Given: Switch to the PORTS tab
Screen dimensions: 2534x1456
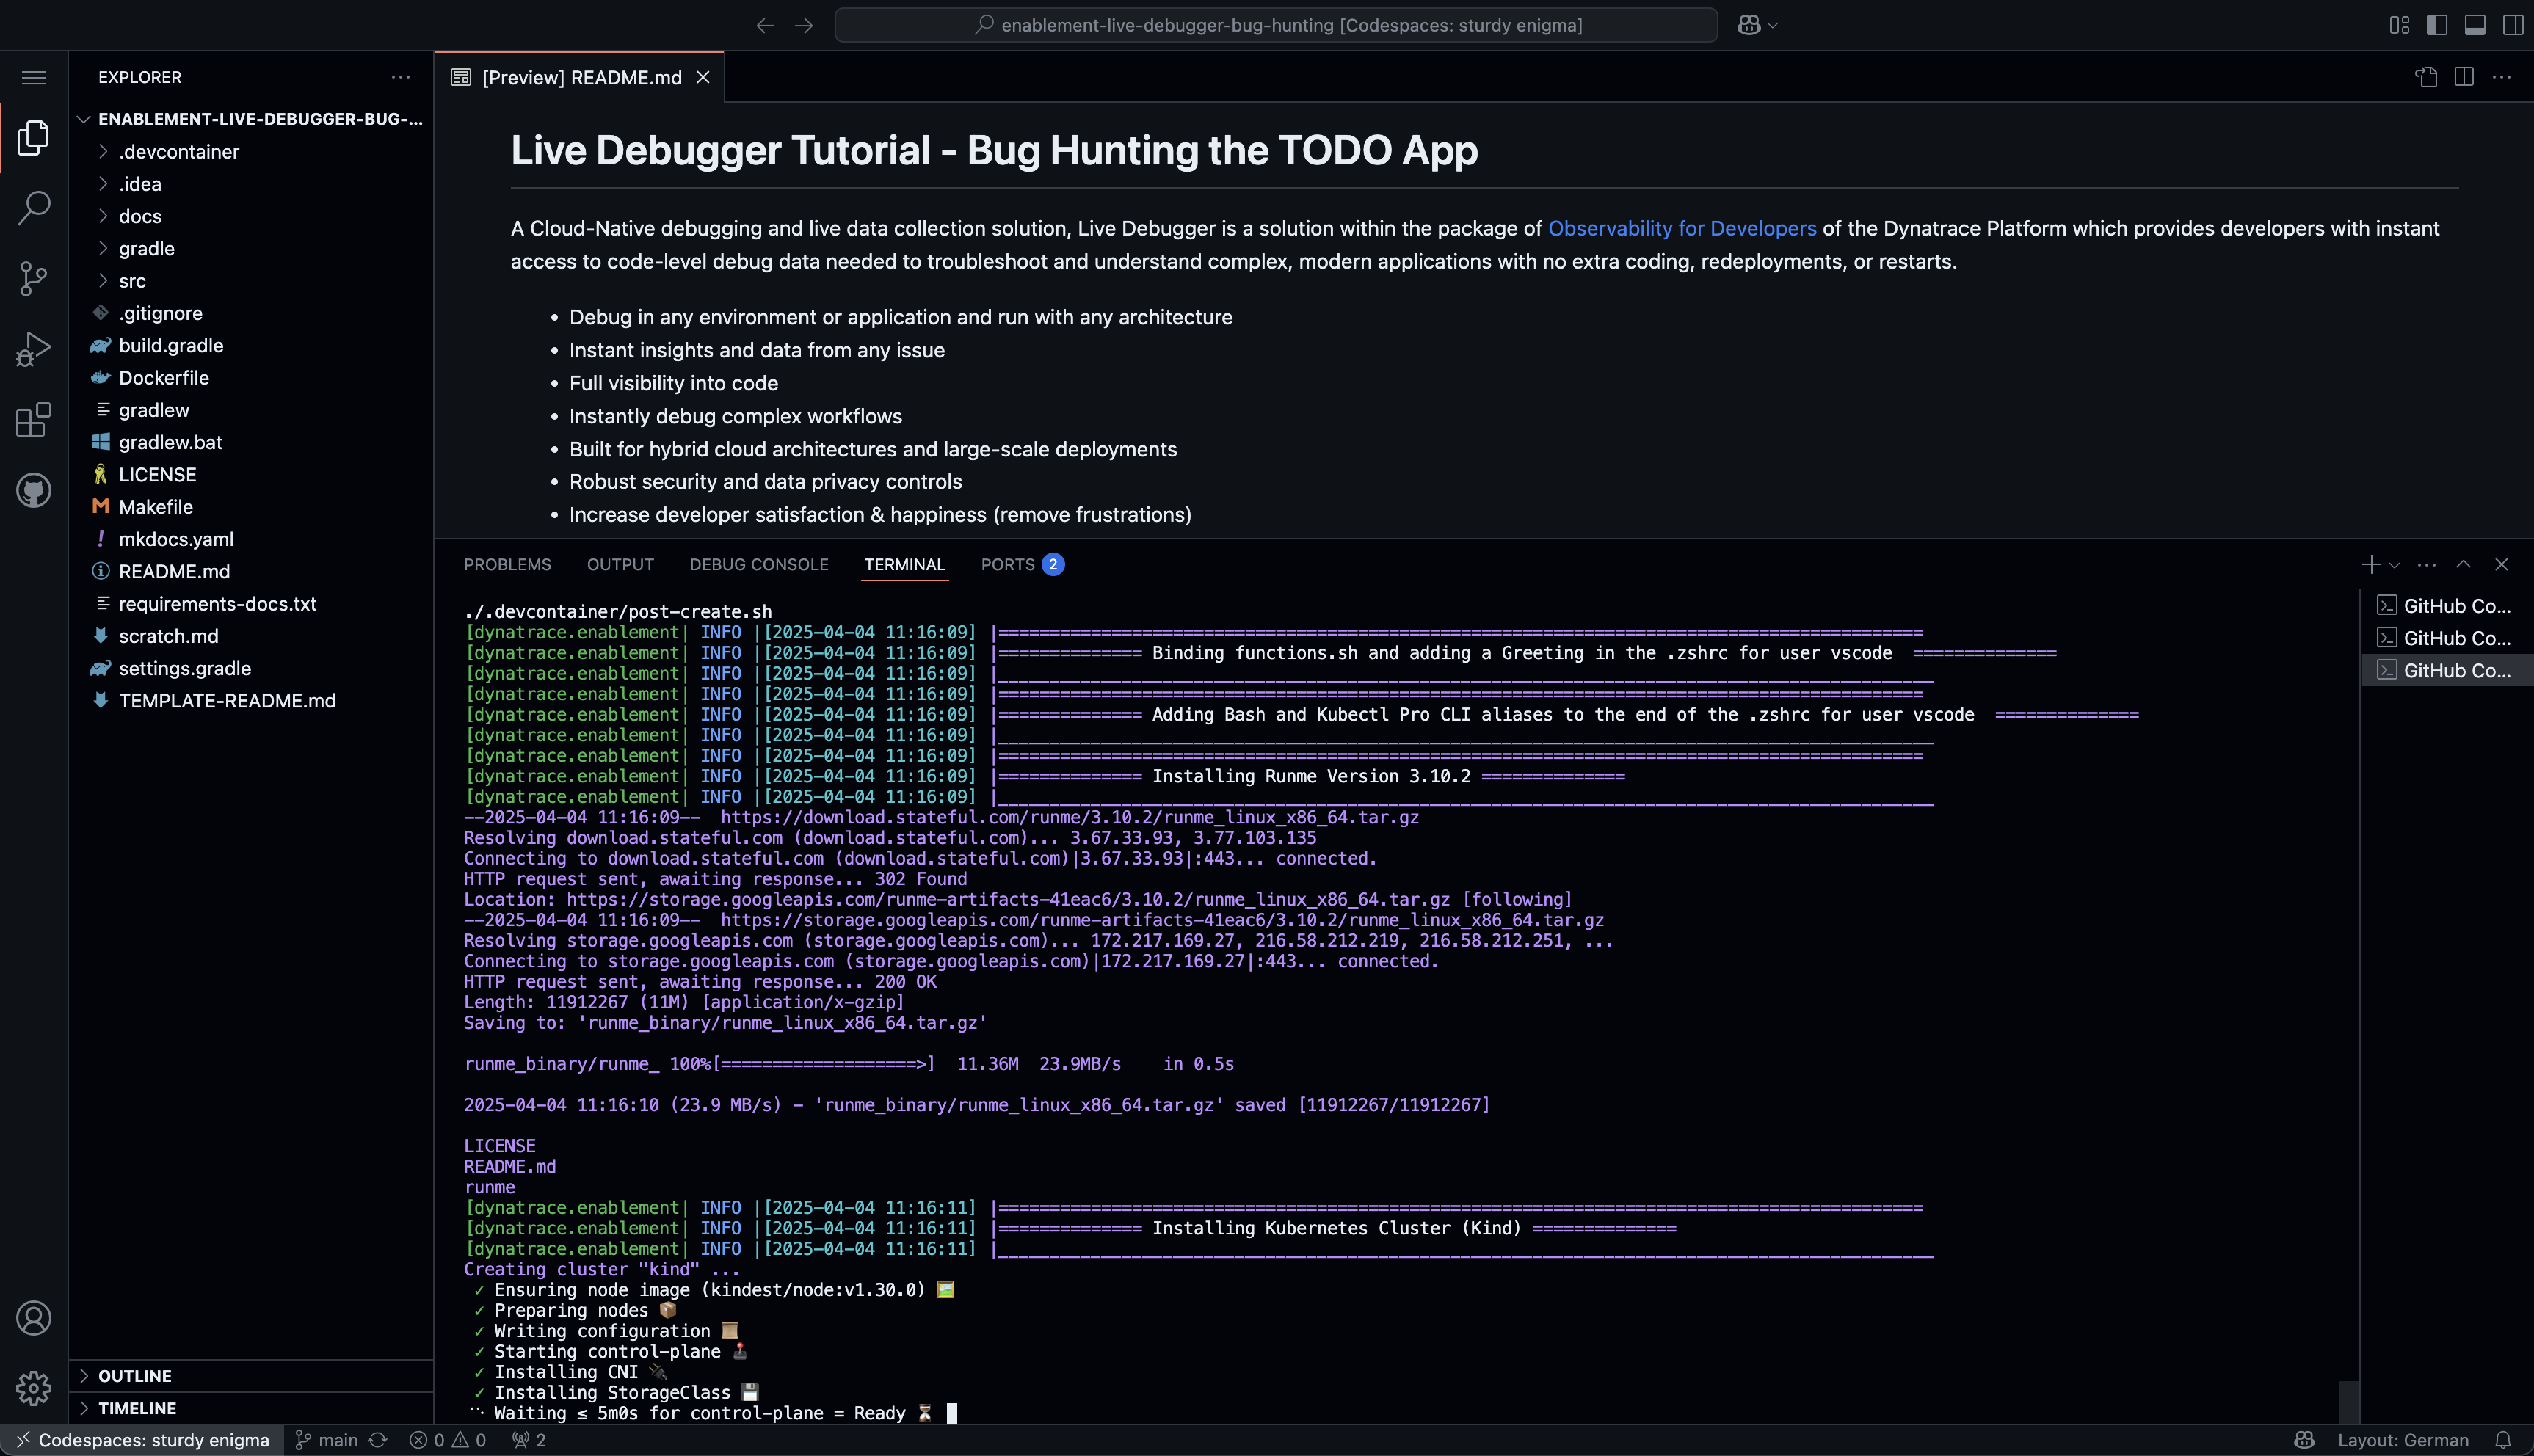Looking at the screenshot, I should [1008, 564].
